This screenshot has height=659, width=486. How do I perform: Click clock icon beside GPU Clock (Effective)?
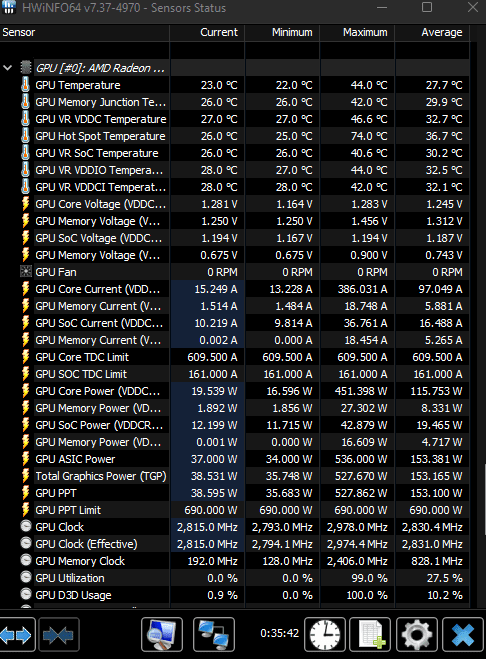click(x=26, y=543)
